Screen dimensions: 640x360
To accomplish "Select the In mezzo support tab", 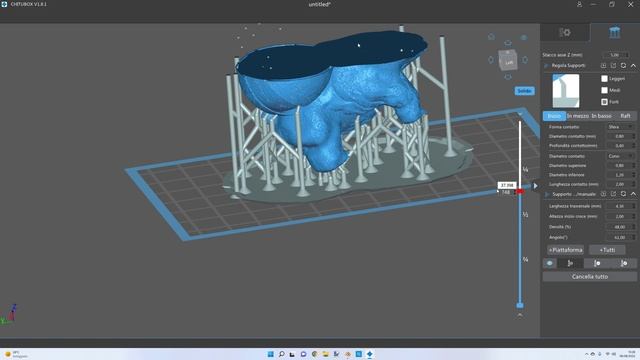I will 578,116.
